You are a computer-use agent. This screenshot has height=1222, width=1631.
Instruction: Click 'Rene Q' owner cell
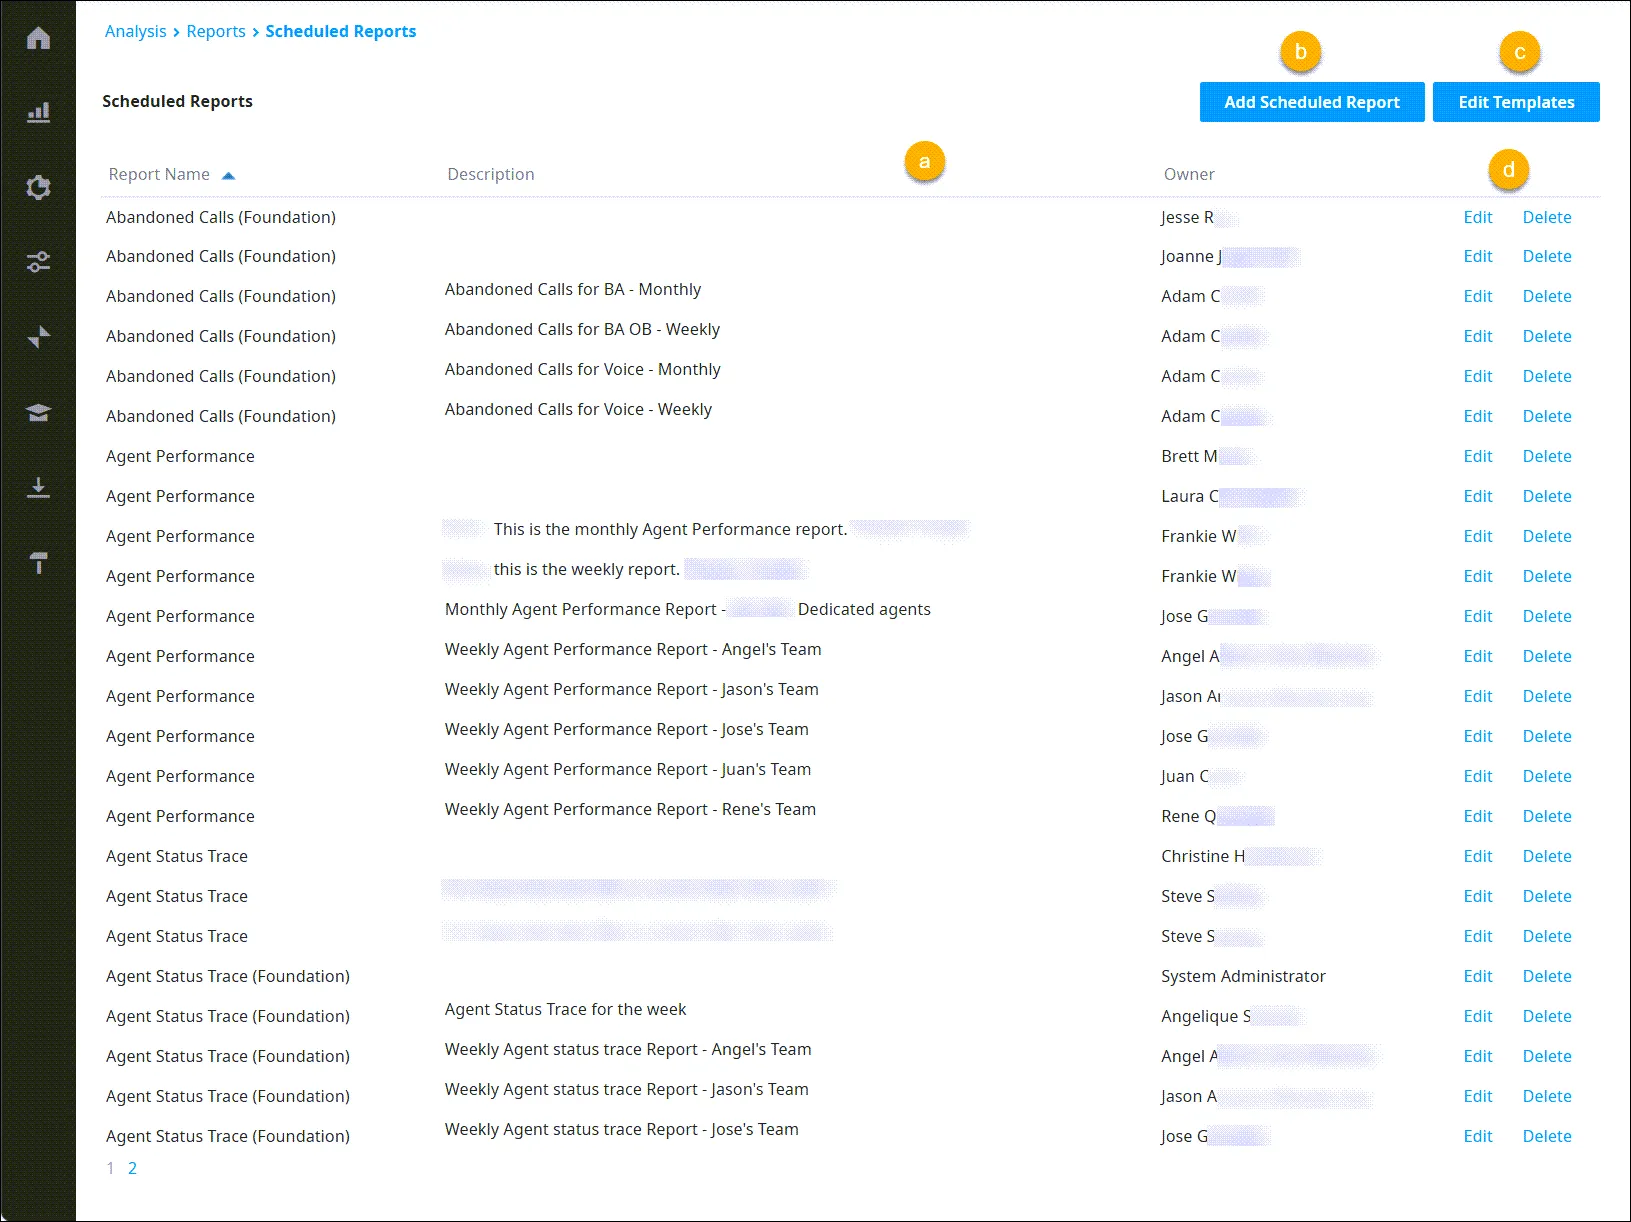[1188, 816]
